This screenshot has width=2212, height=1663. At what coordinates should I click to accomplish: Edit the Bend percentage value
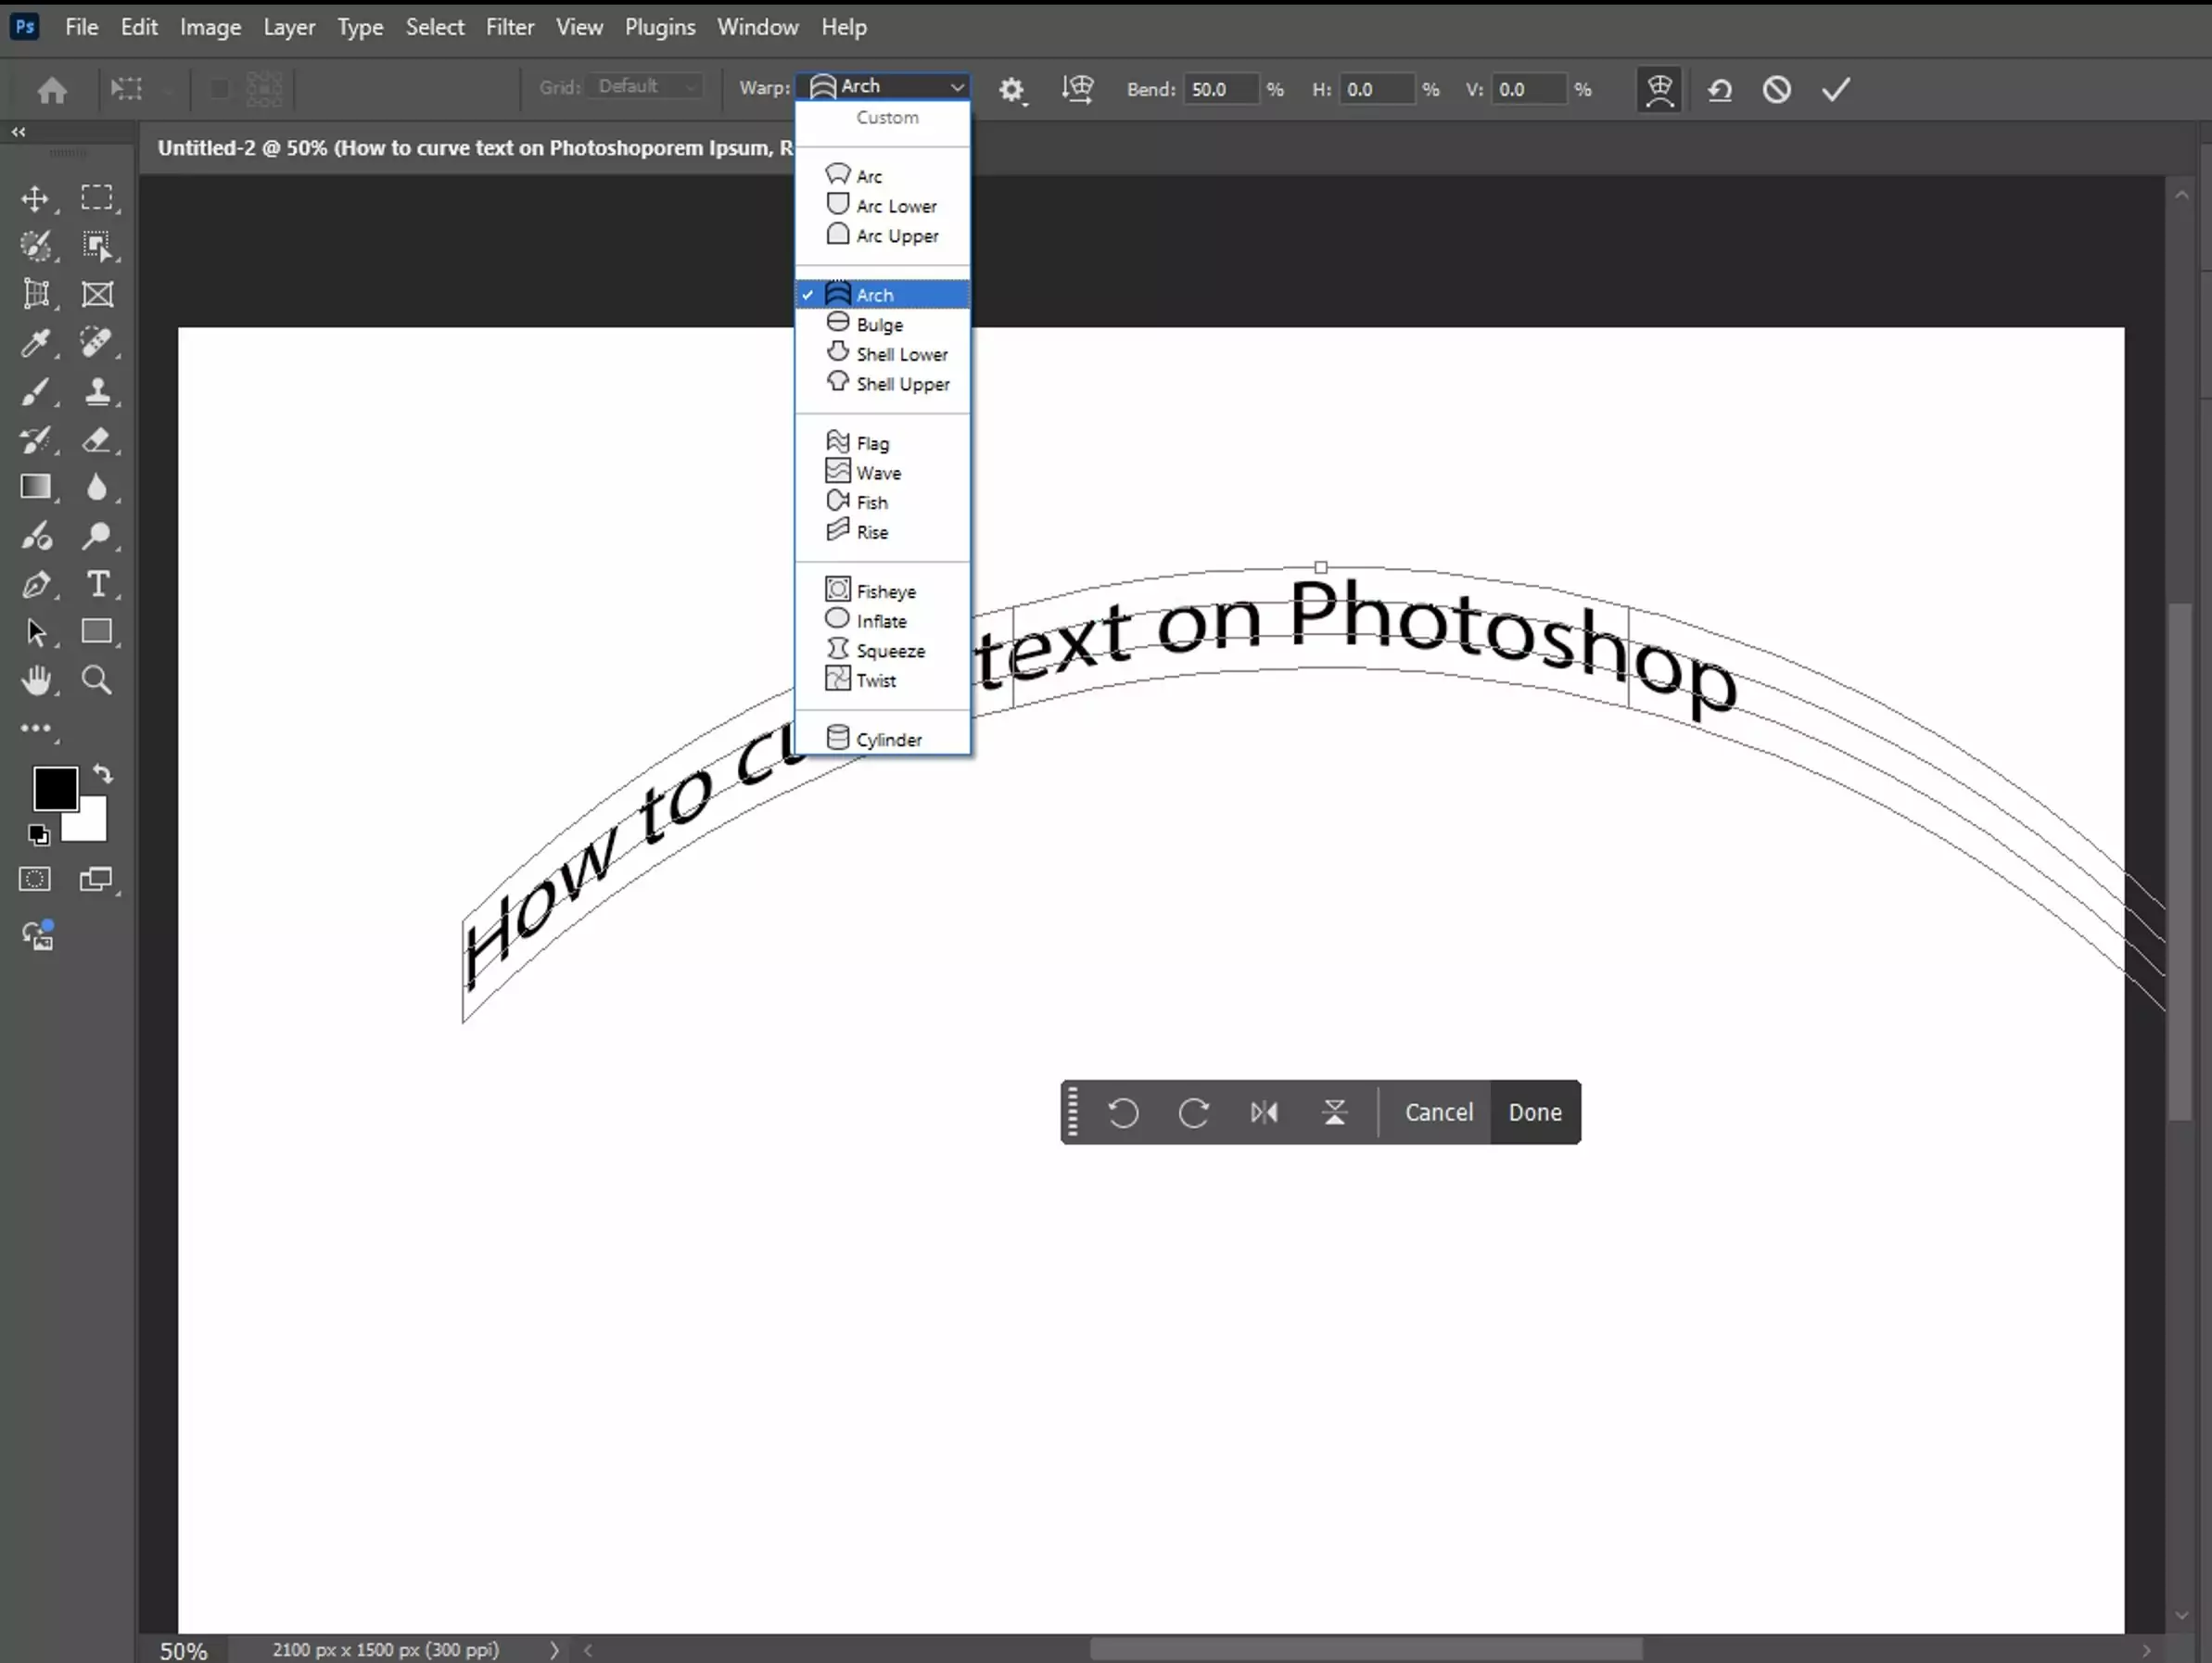pyautogui.click(x=1224, y=89)
